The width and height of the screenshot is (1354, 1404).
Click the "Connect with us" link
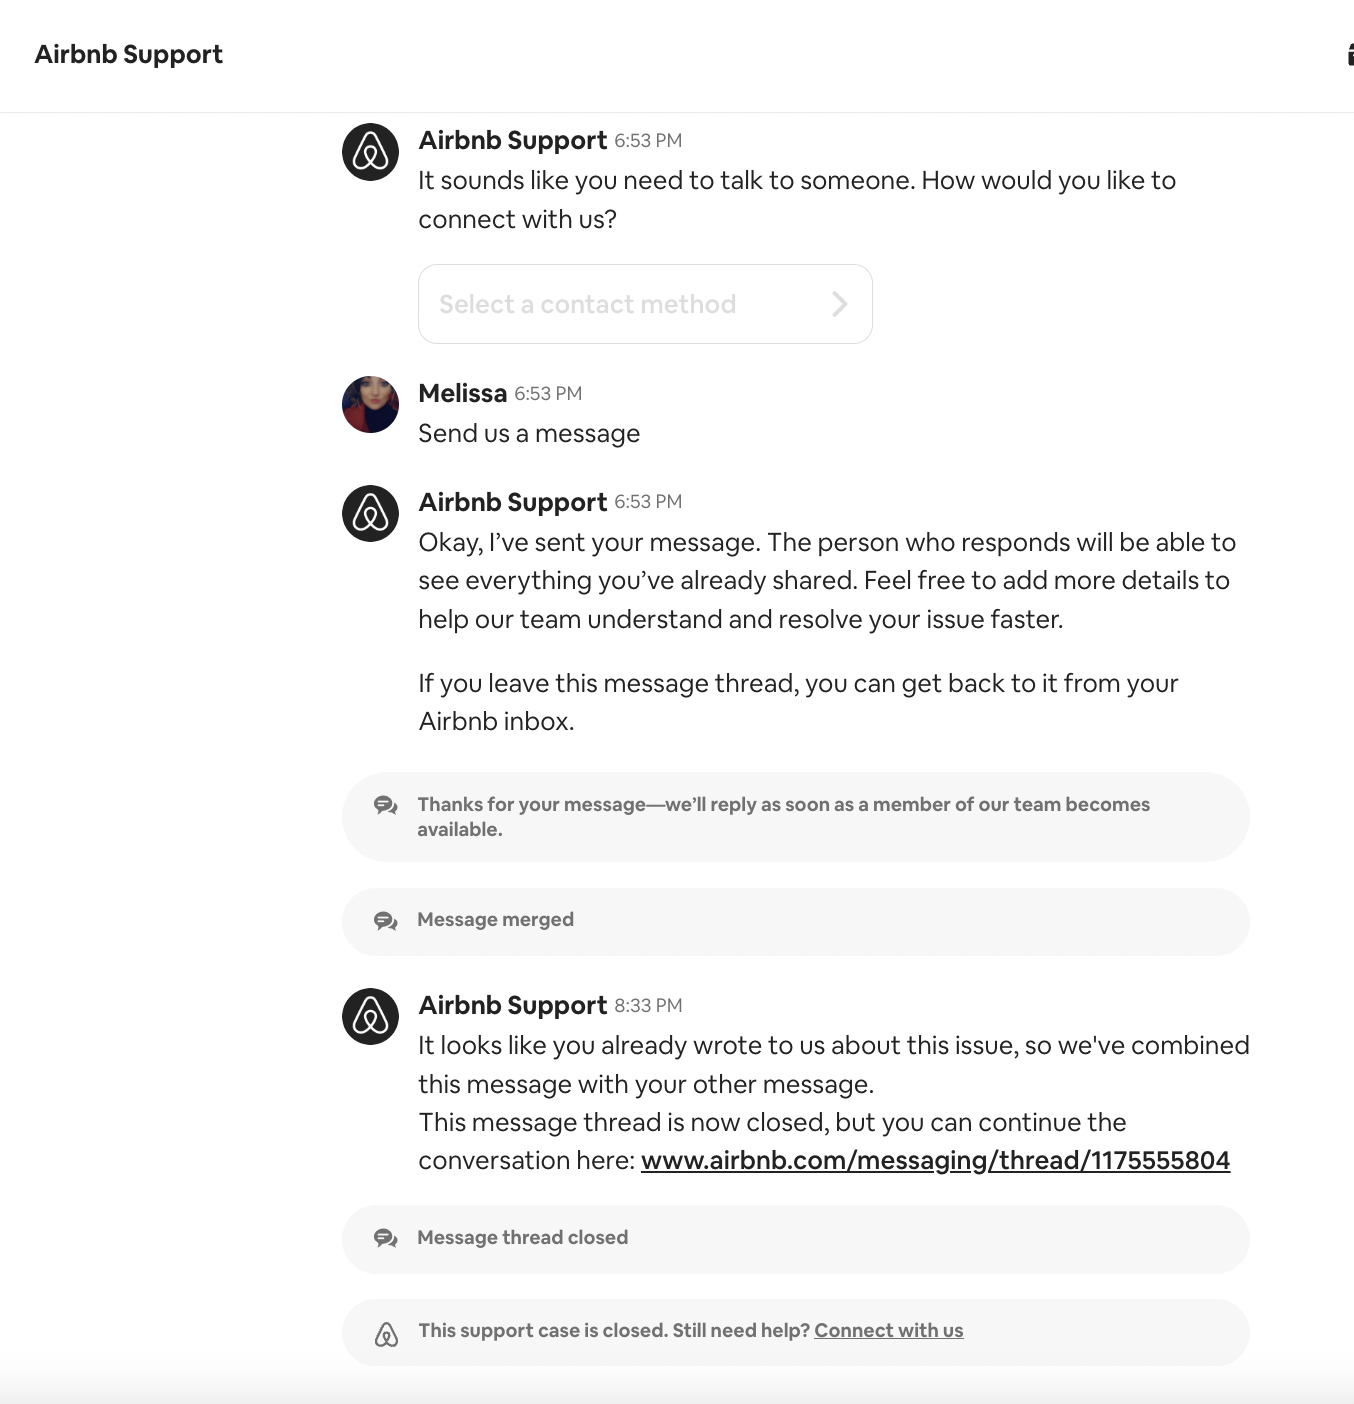point(888,1331)
